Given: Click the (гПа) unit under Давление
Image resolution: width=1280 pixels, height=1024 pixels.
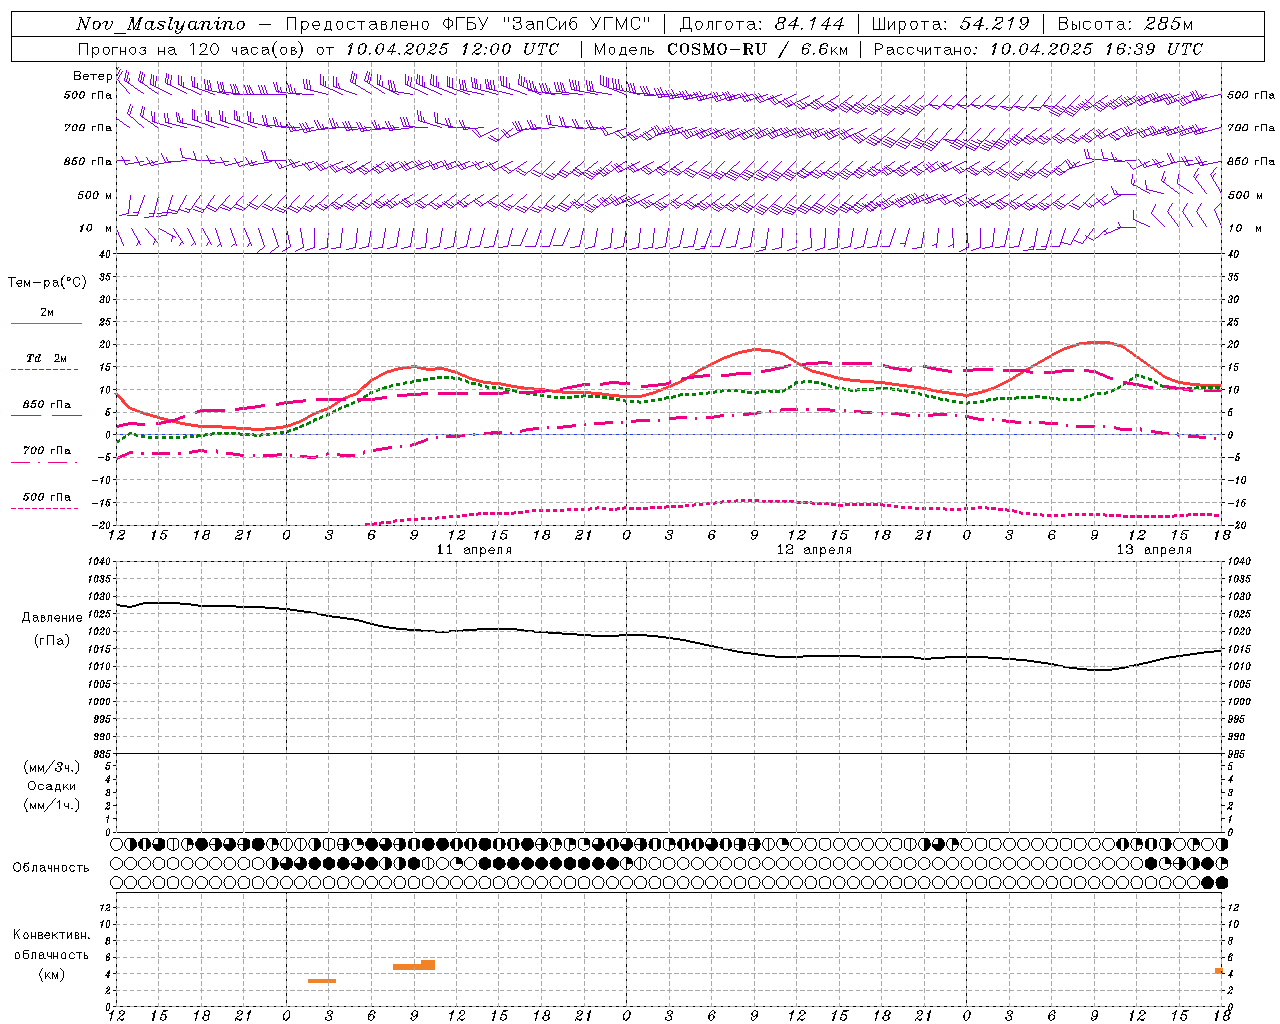Looking at the screenshot, I should coord(52,640).
